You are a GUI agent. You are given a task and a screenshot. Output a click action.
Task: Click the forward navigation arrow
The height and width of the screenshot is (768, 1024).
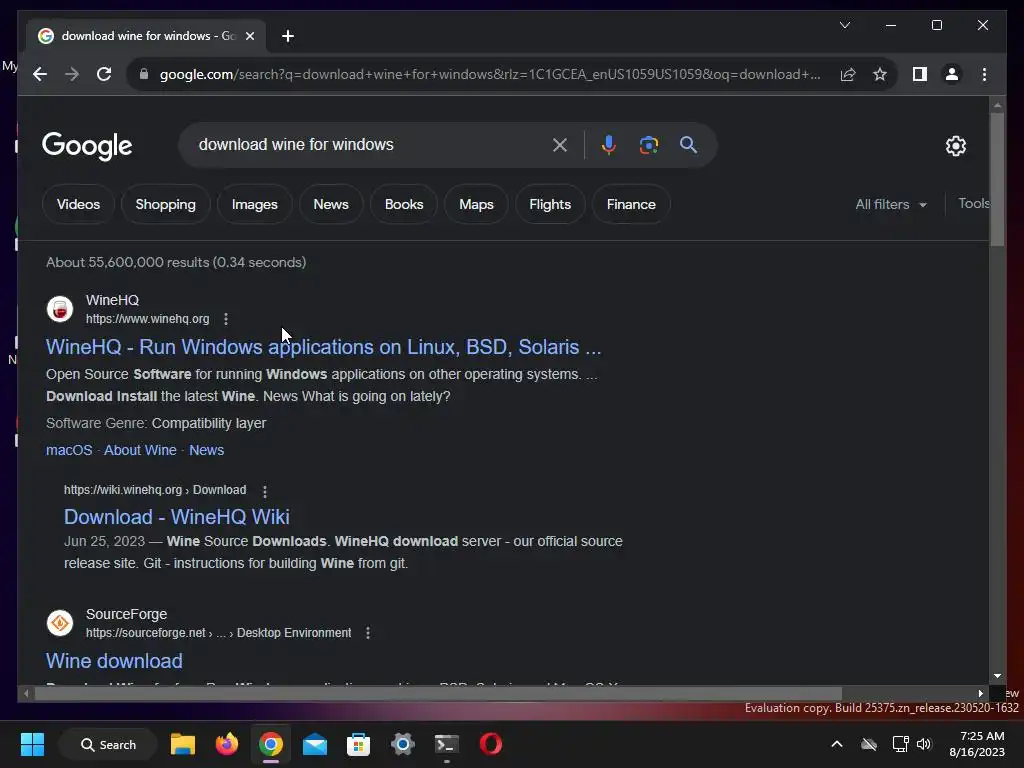click(x=72, y=74)
